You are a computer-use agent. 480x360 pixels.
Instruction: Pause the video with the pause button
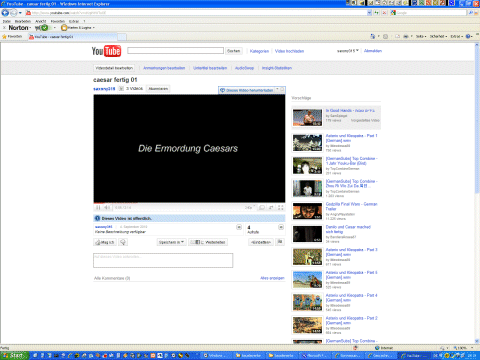click(98, 207)
